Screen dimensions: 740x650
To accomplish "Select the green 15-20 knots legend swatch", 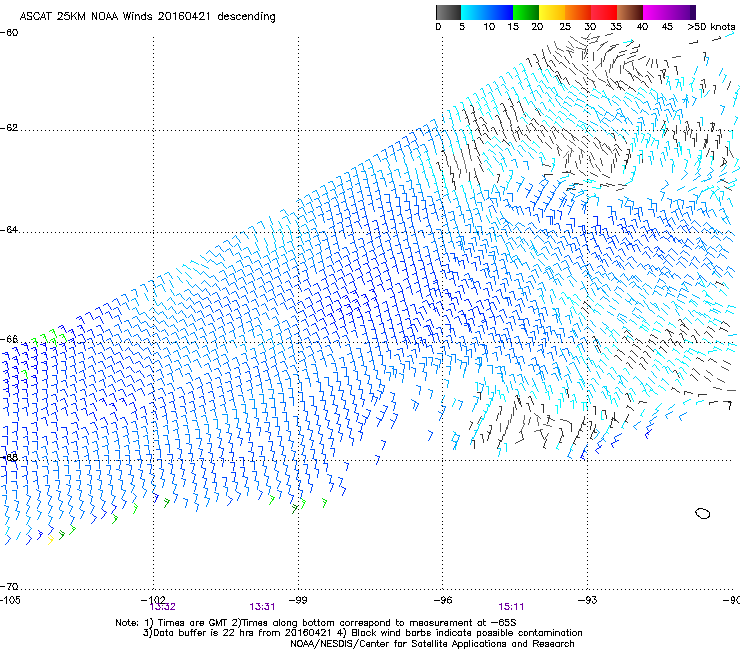I will click(526, 12).
